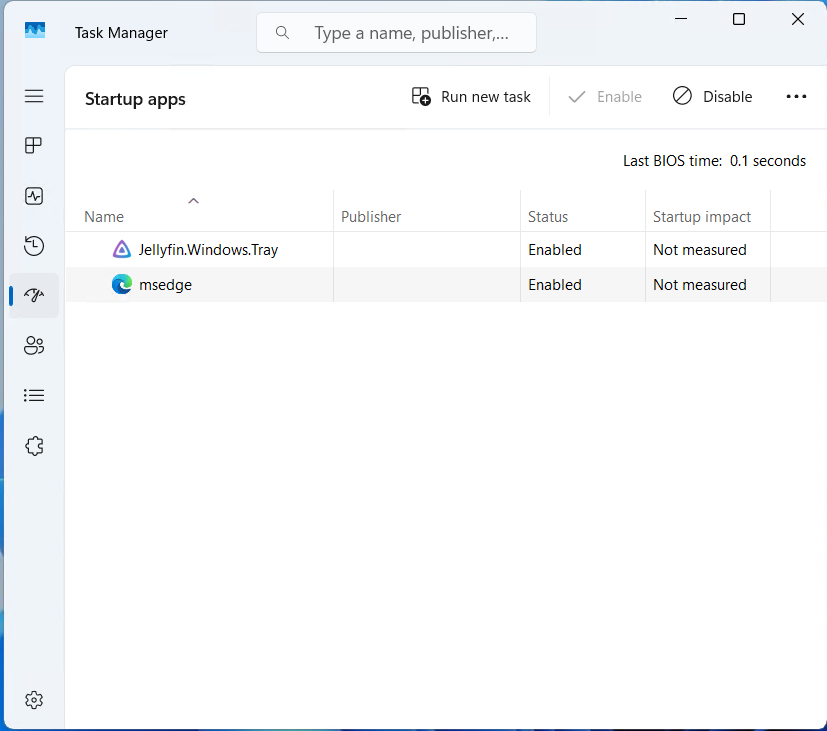Sort by Publisher column header
This screenshot has width=827, height=731.
coord(371,217)
